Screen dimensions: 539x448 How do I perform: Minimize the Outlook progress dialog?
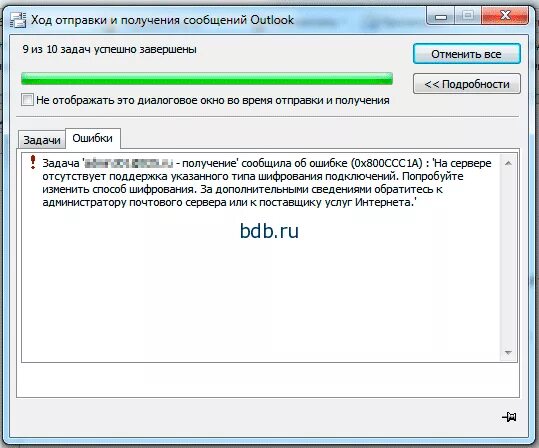click(x=441, y=15)
